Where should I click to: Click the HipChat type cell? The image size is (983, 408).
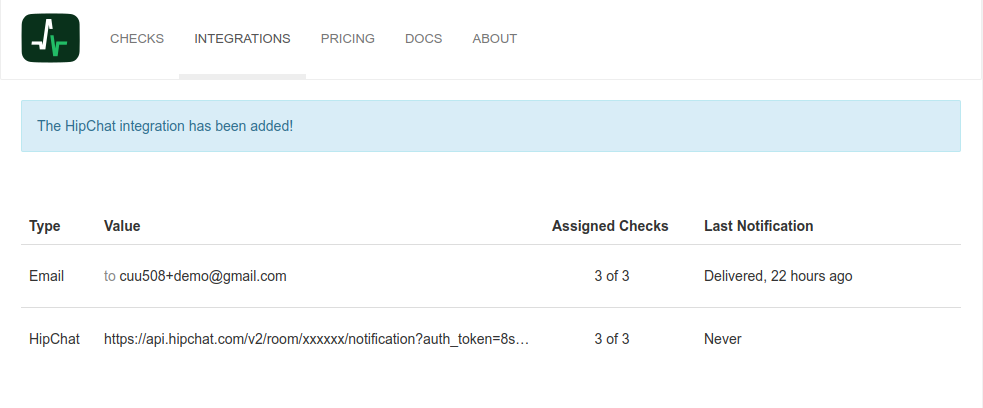54,339
